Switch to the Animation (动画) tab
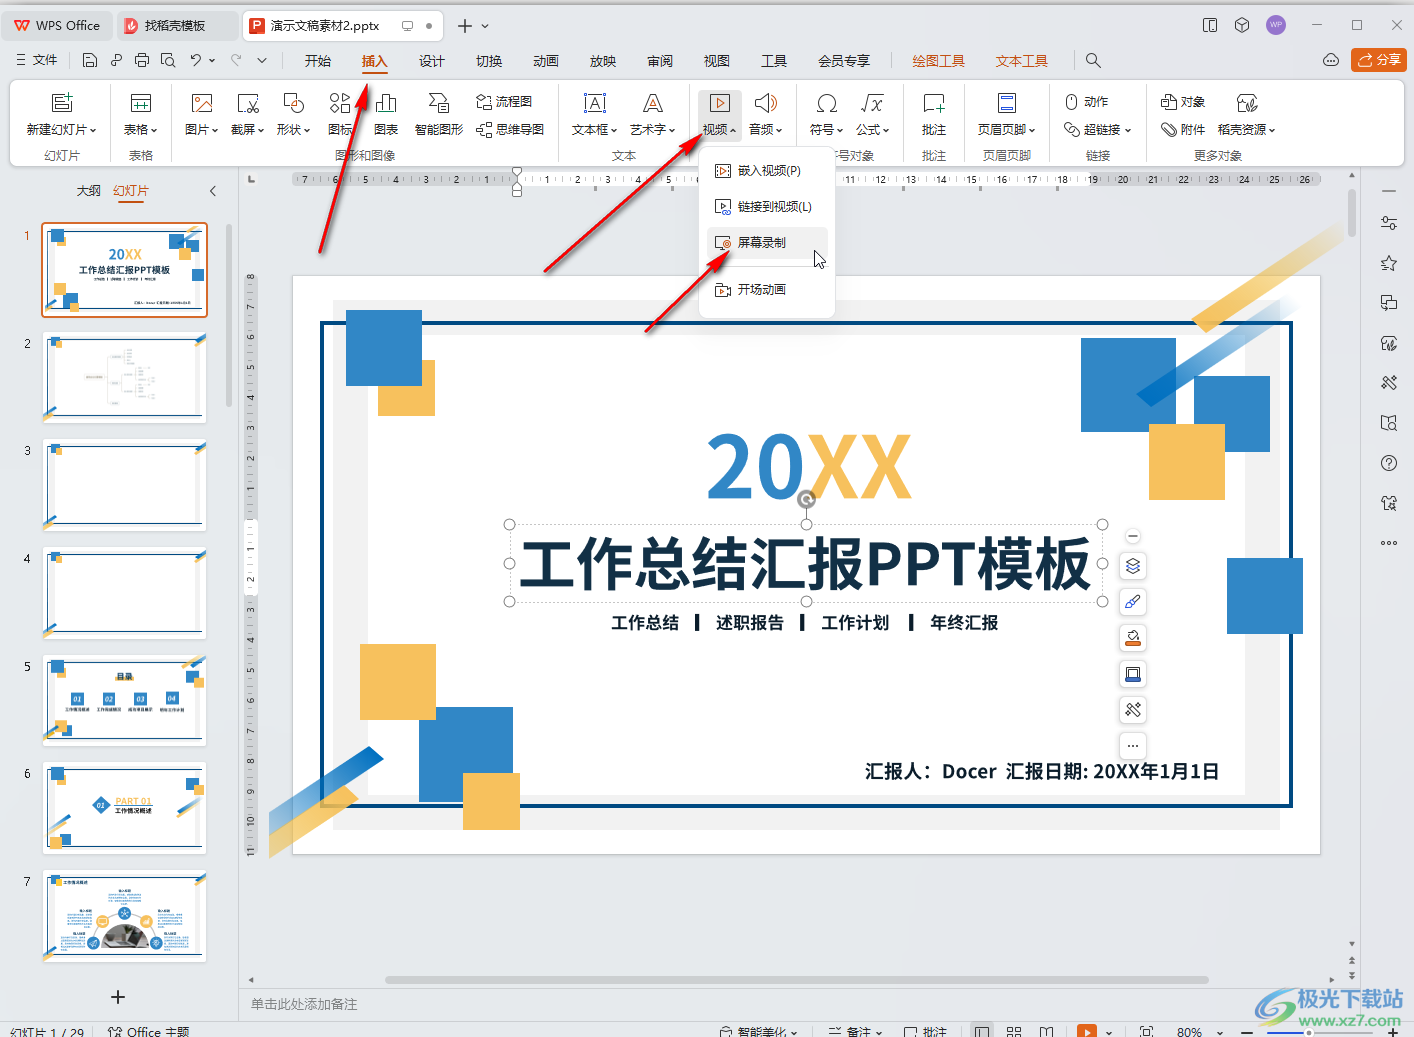The height and width of the screenshot is (1037, 1414). [x=546, y=61]
